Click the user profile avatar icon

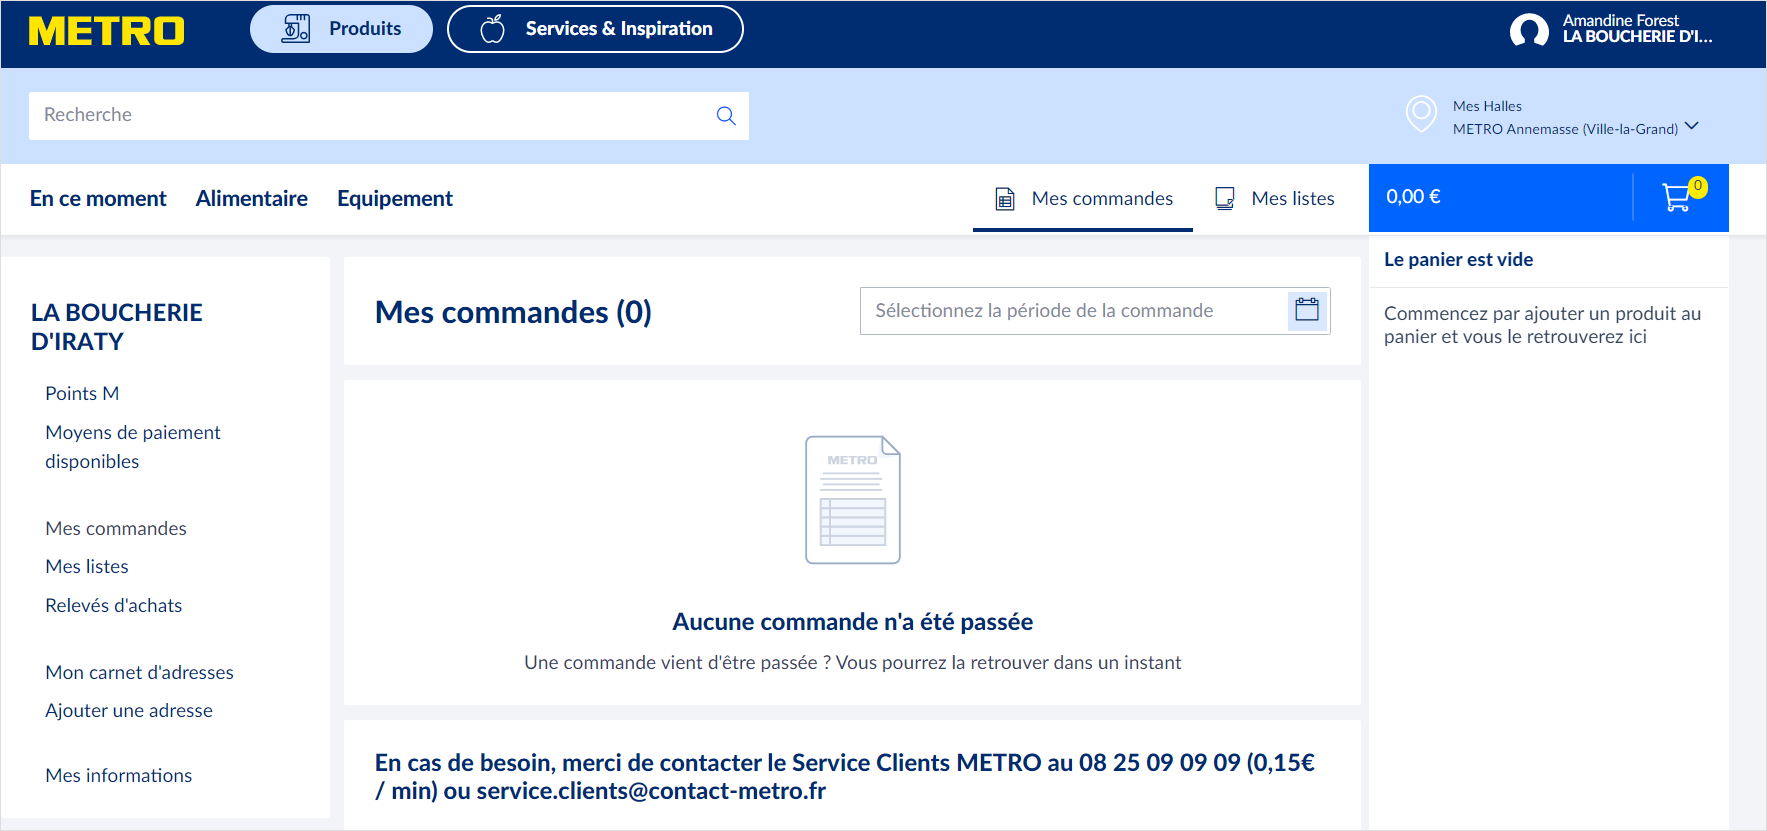pos(1529,30)
